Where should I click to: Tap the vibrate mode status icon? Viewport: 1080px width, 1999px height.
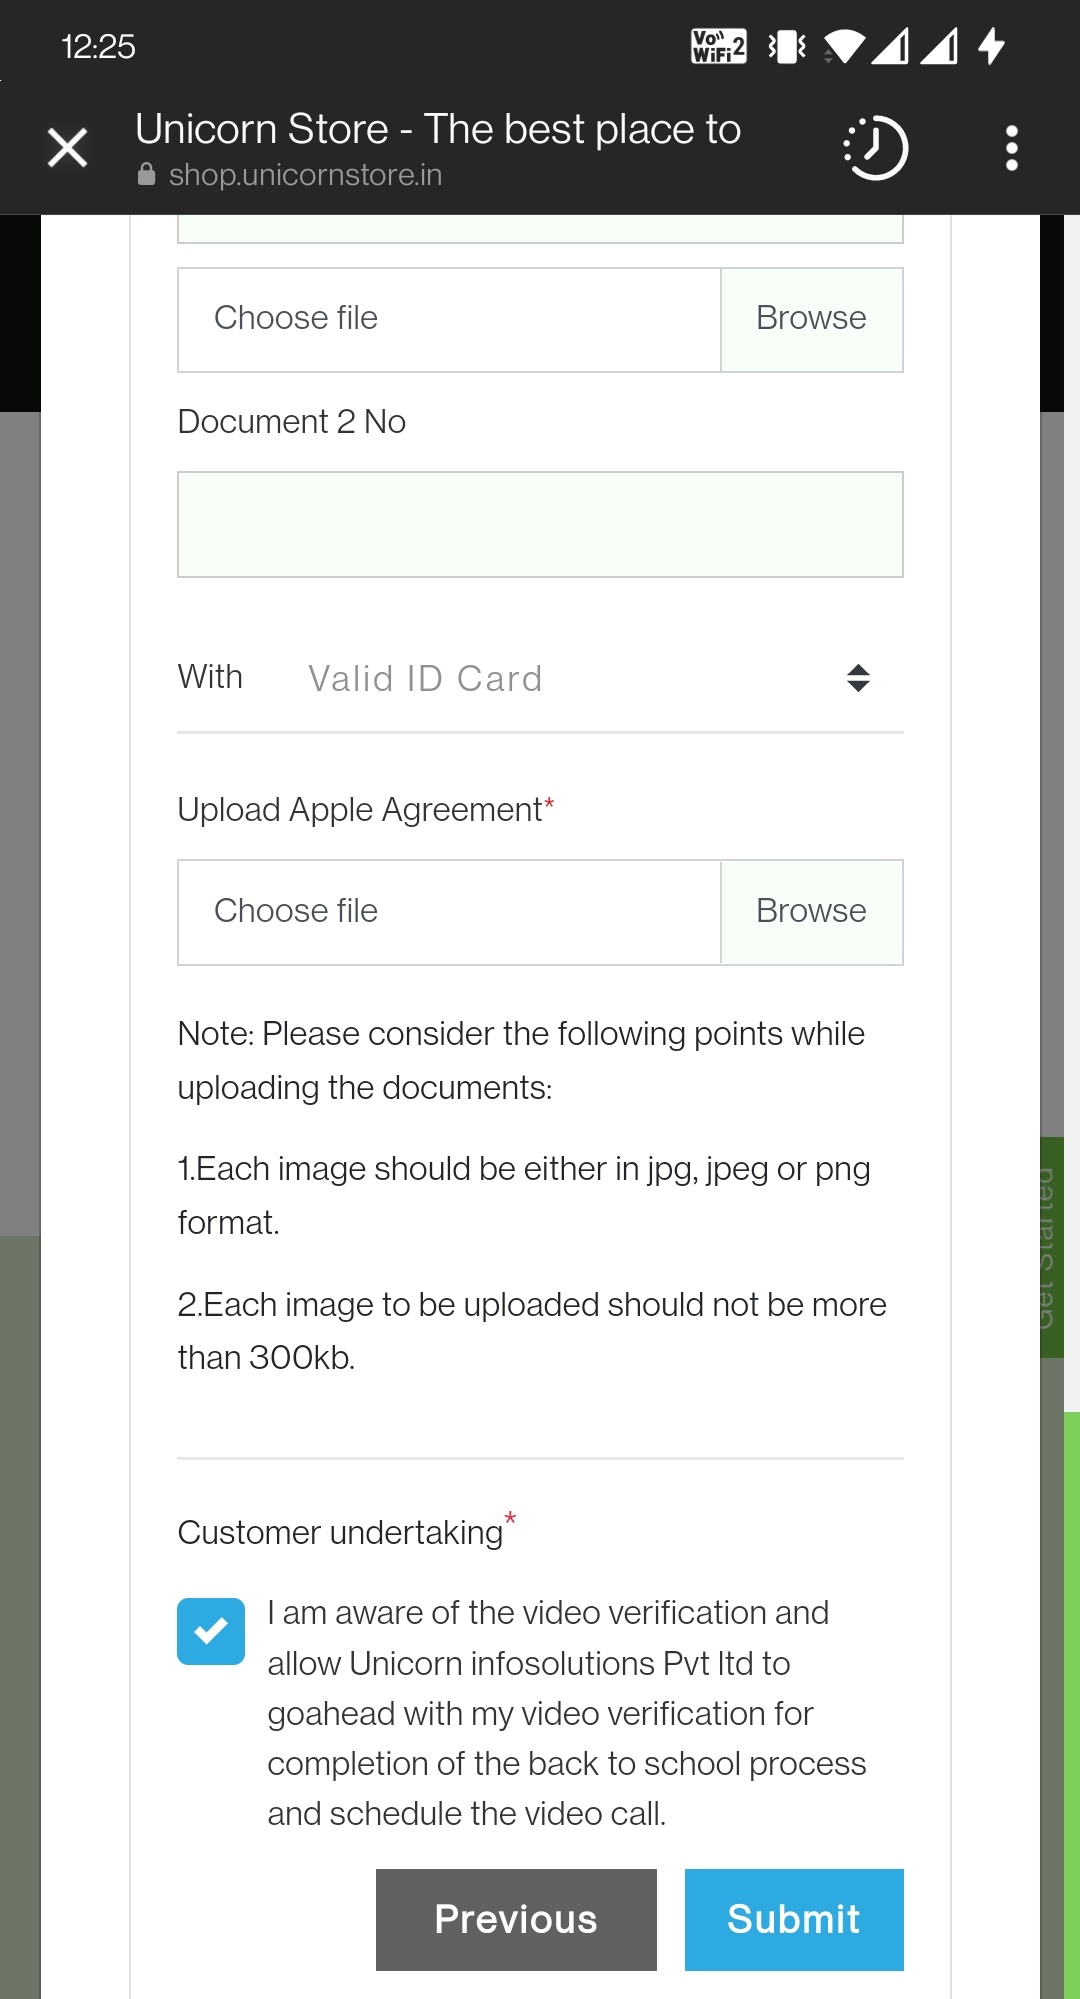coord(787,46)
